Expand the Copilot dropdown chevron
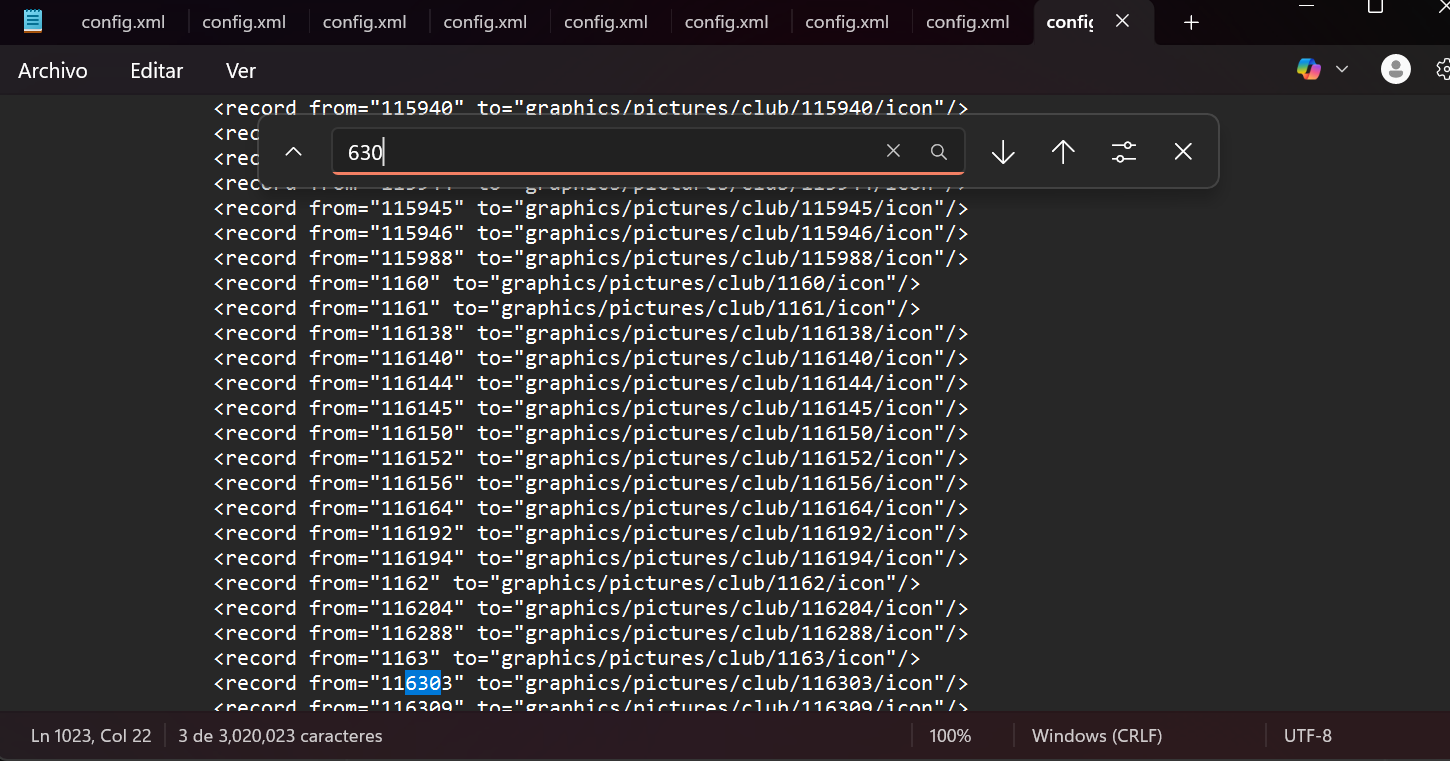The height and width of the screenshot is (761, 1450). tap(1342, 69)
